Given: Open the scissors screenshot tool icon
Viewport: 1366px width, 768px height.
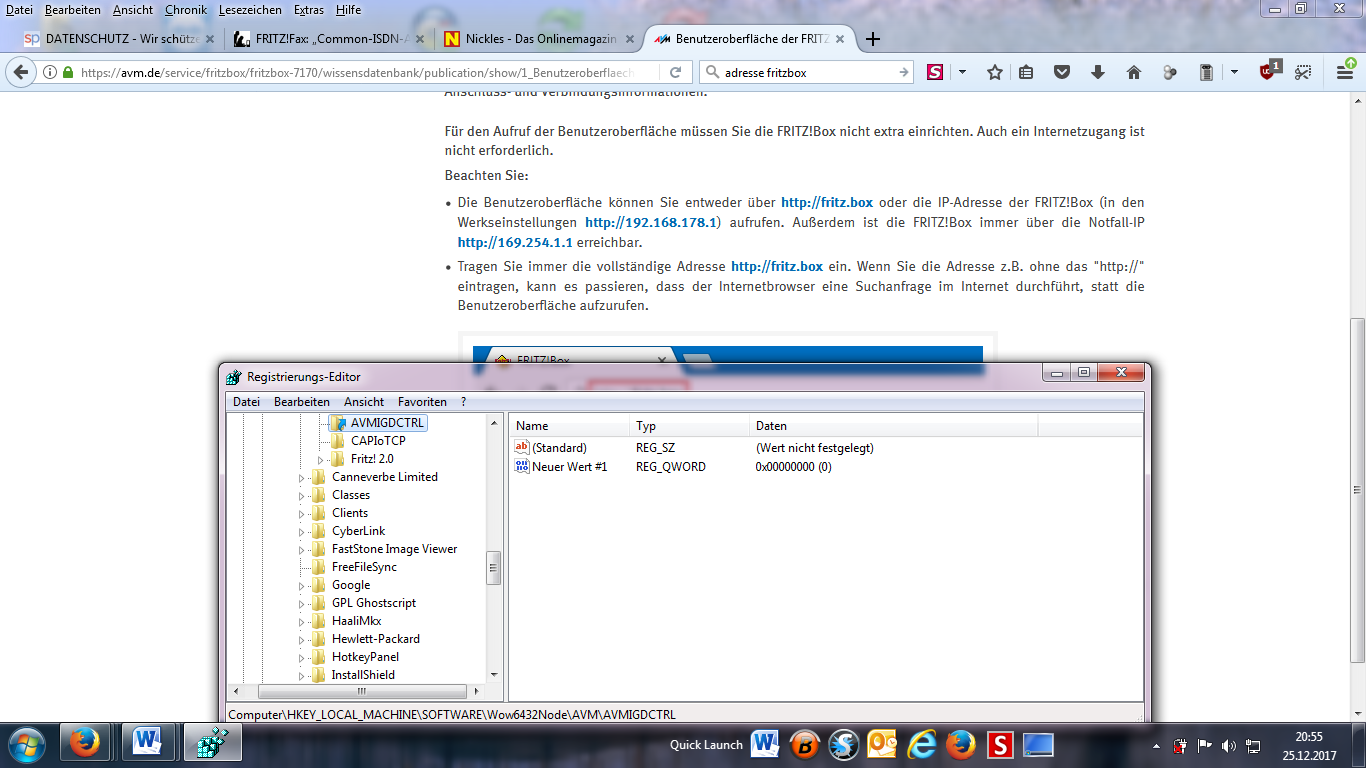Looking at the screenshot, I should click(1302, 72).
